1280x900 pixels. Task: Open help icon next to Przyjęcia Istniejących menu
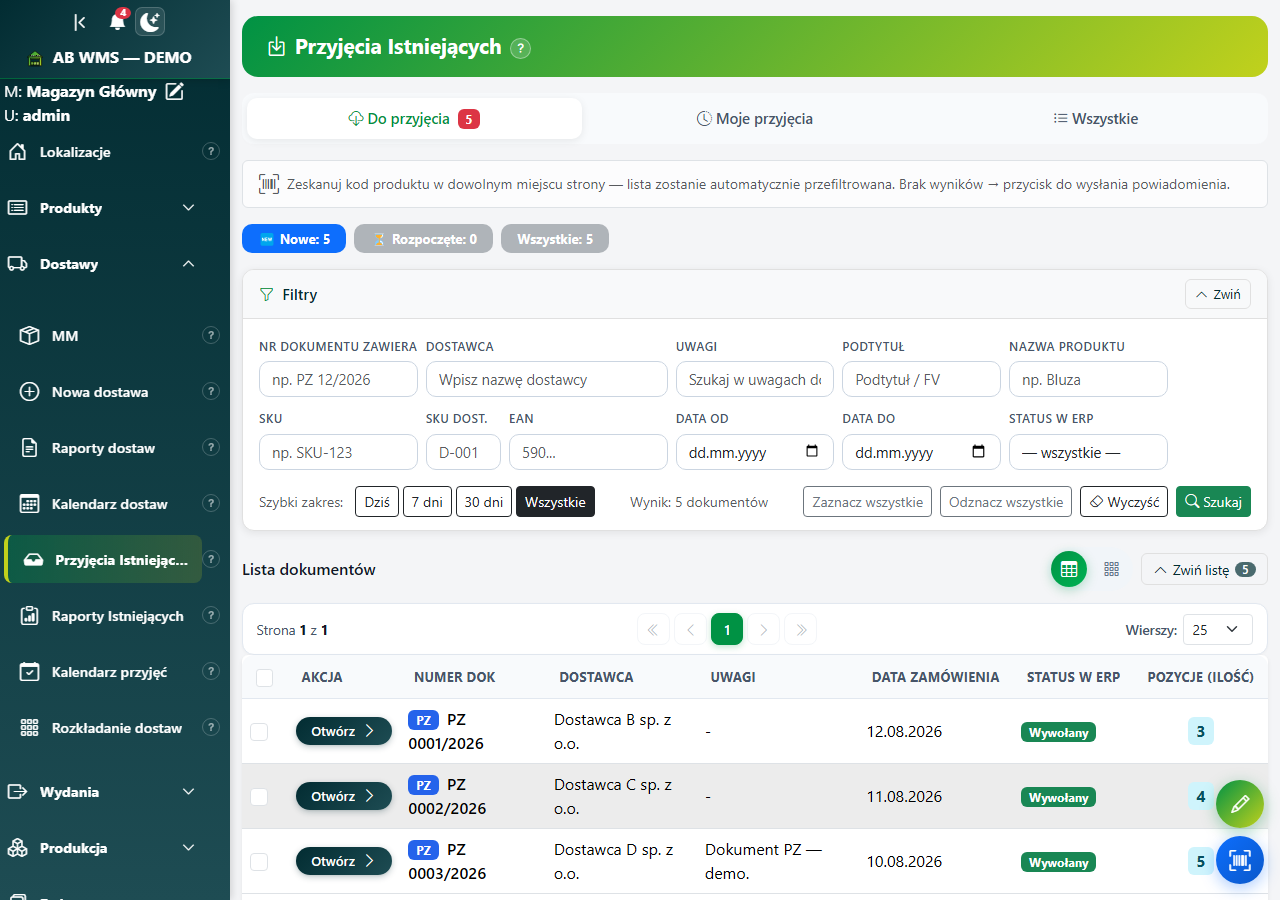211,560
